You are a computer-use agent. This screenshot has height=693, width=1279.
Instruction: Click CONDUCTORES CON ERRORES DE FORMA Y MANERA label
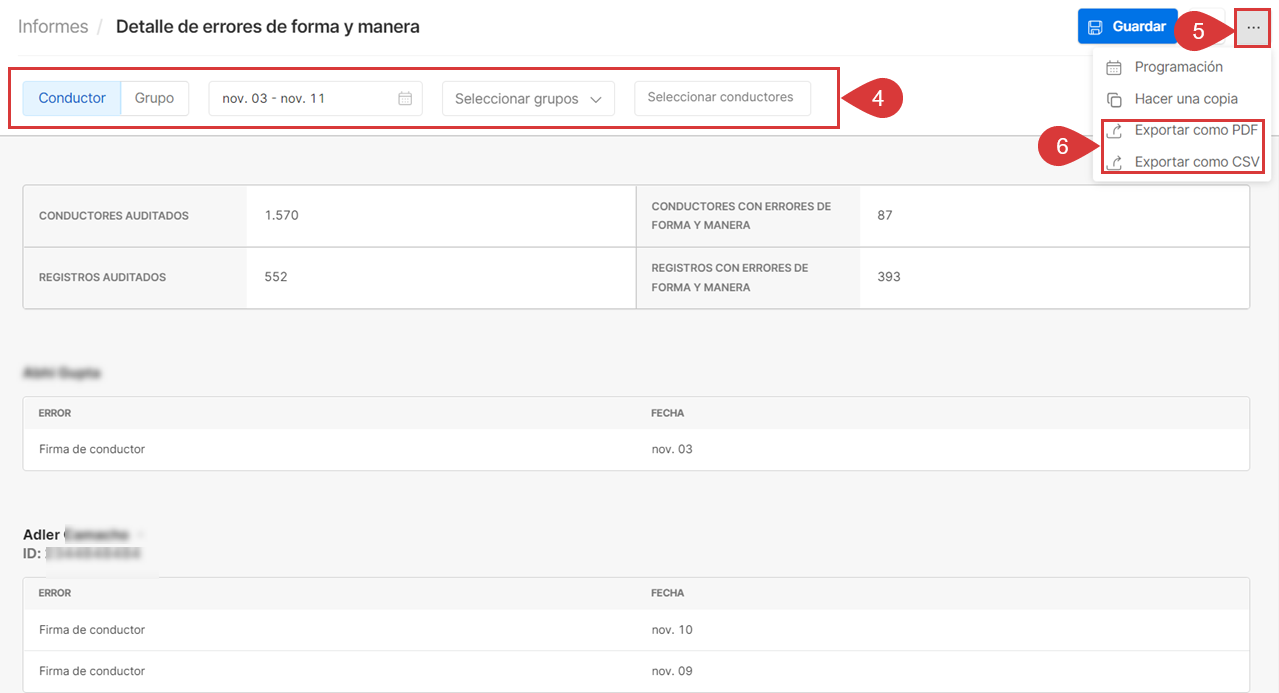(x=741, y=216)
